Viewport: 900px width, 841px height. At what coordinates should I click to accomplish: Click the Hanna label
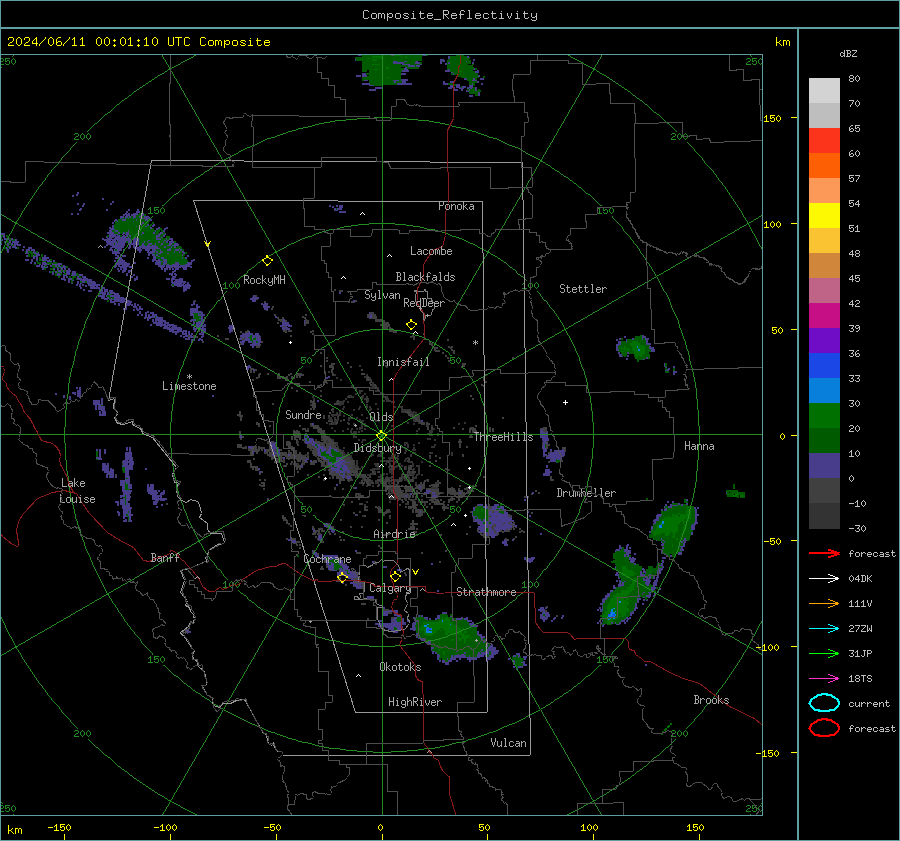(699, 446)
